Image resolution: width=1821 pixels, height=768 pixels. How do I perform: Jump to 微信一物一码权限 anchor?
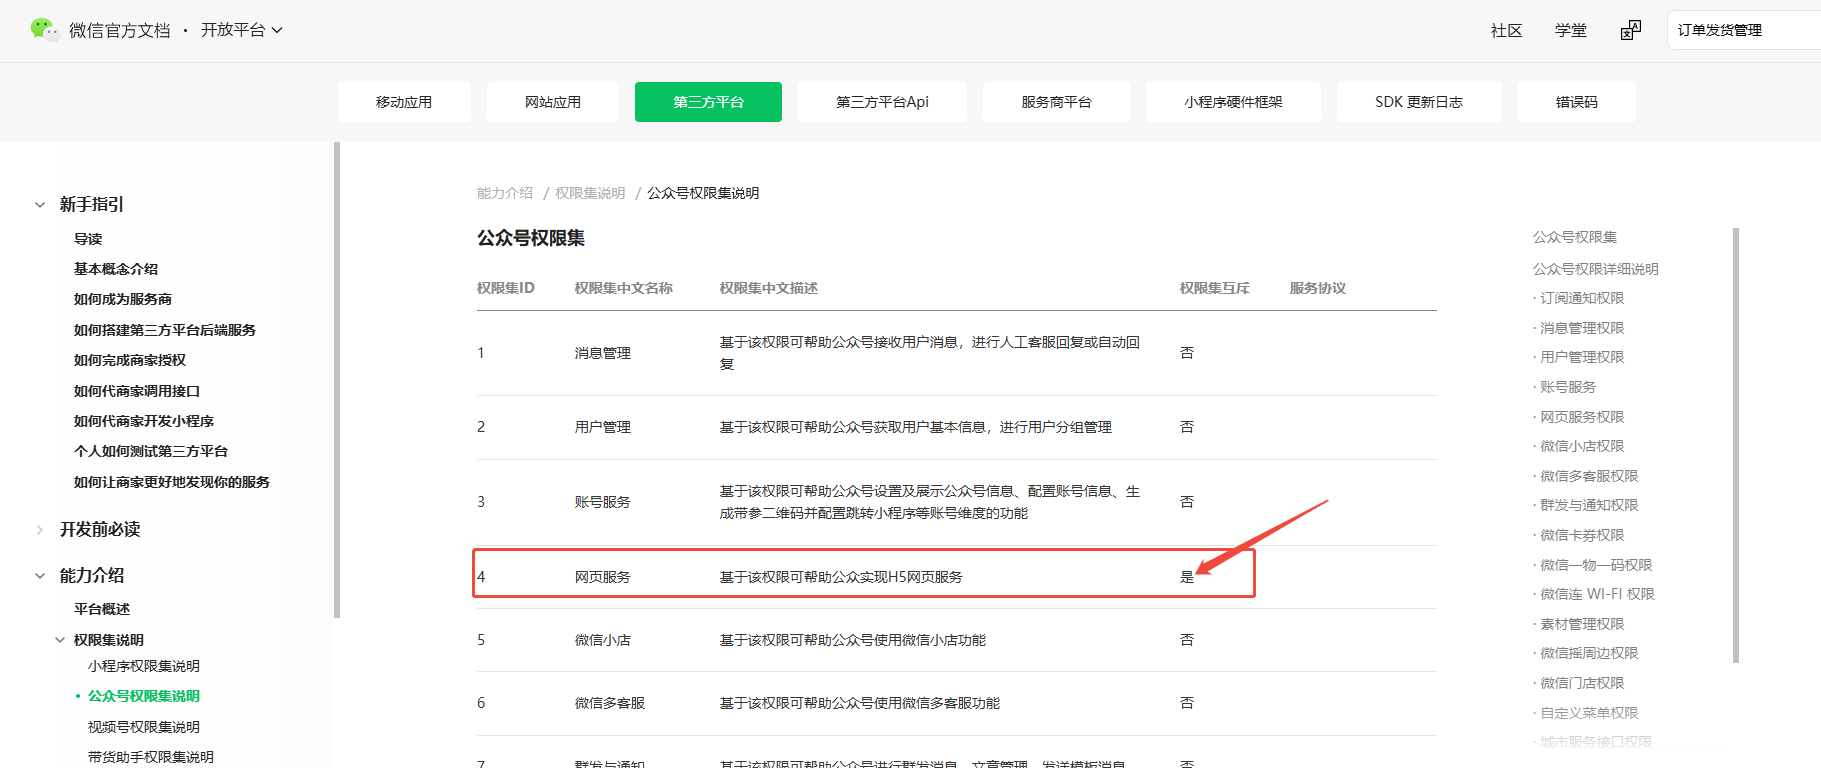point(1596,565)
